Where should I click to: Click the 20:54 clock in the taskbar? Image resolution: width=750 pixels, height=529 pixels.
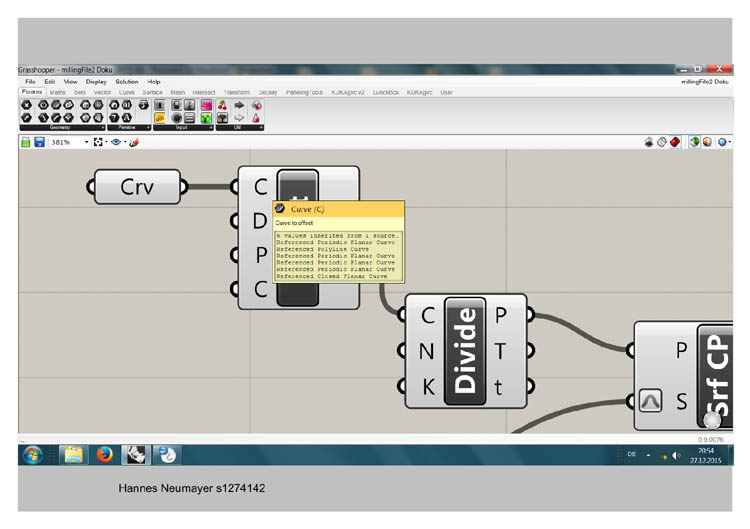click(x=706, y=451)
